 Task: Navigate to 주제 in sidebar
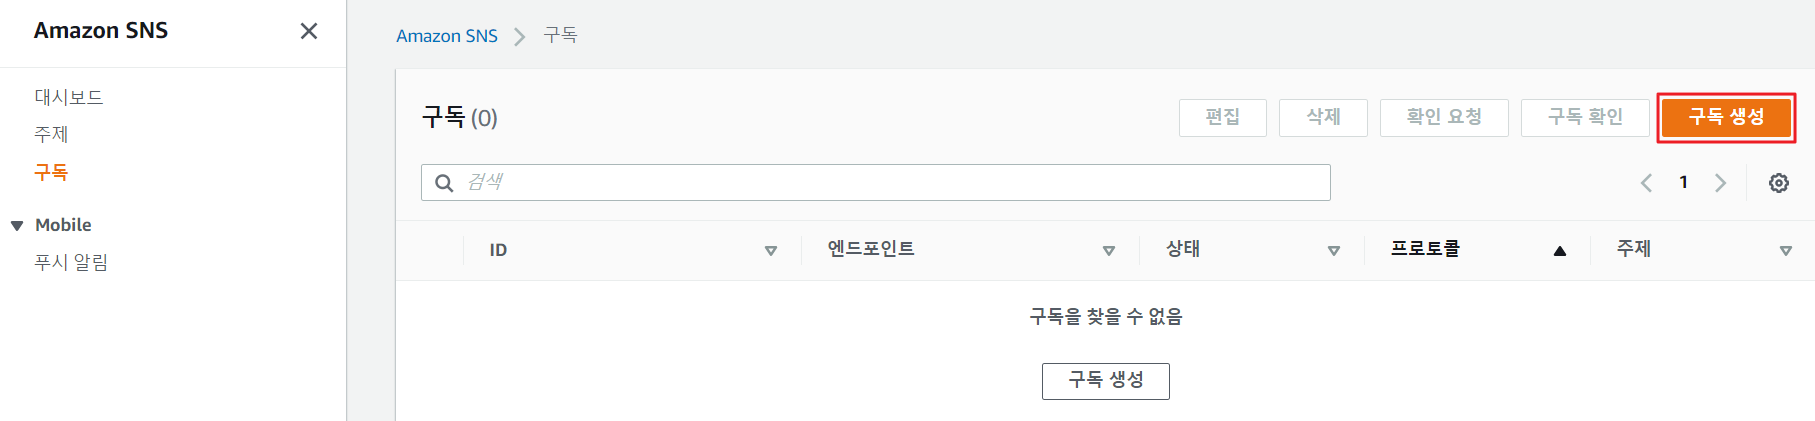[51, 134]
